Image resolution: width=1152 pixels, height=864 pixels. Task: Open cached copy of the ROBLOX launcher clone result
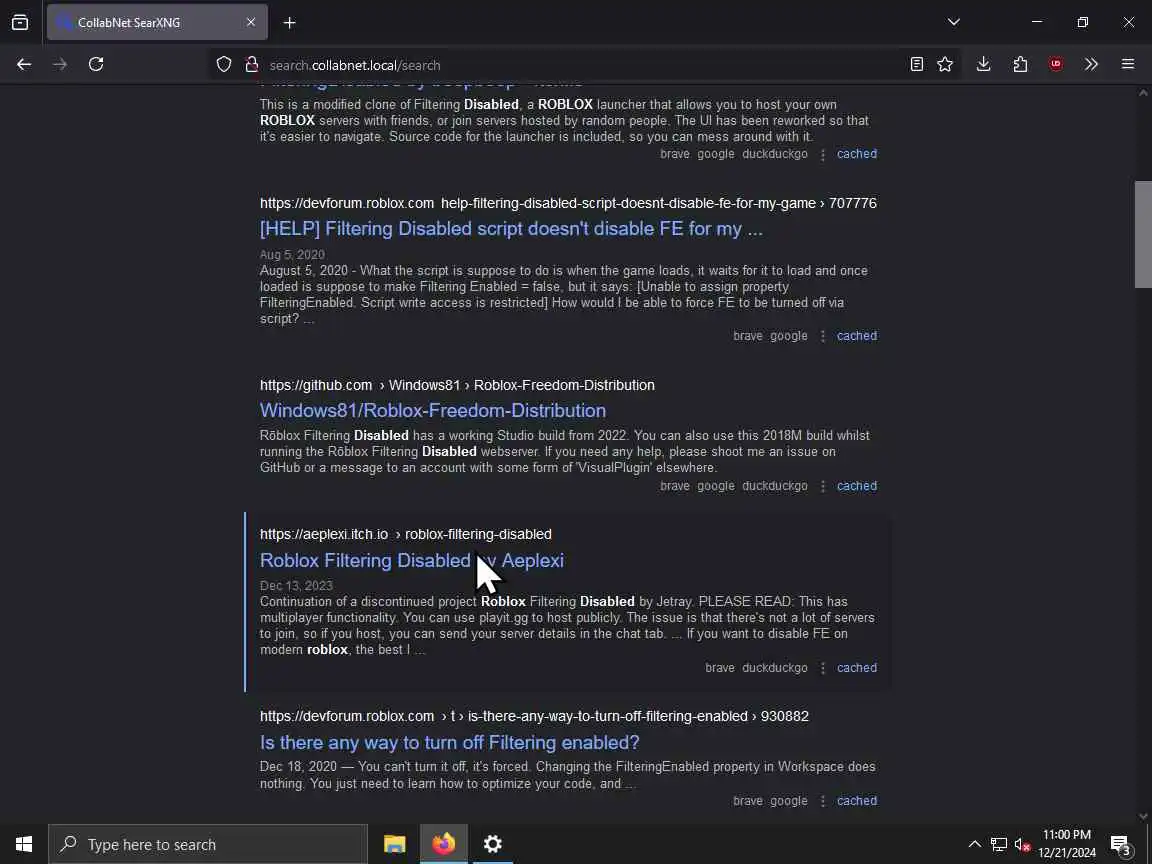857,154
